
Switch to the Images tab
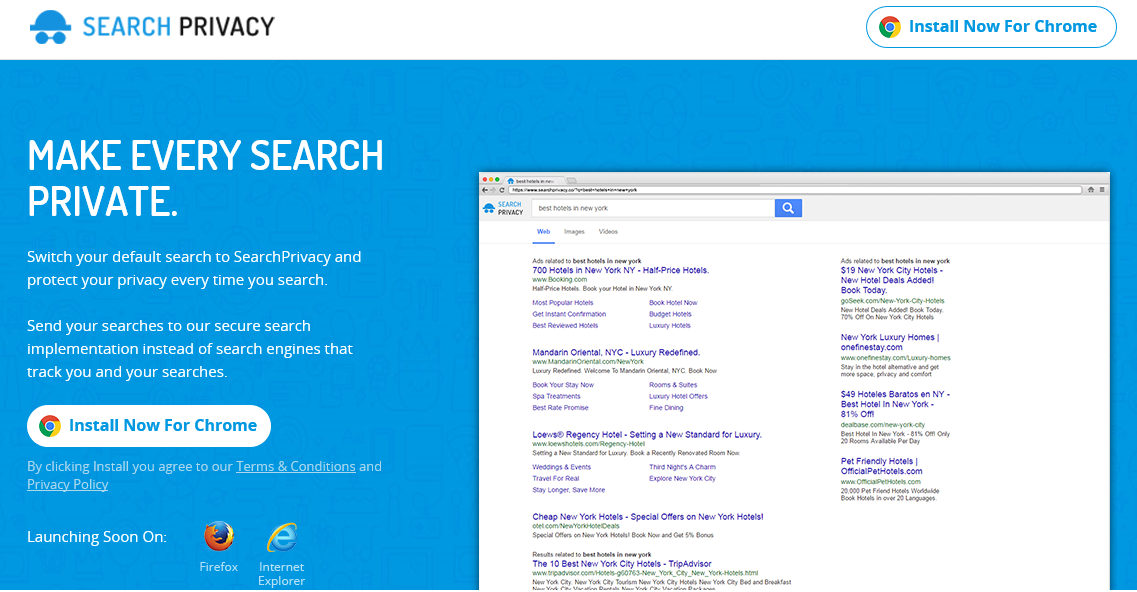(x=574, y=231)
